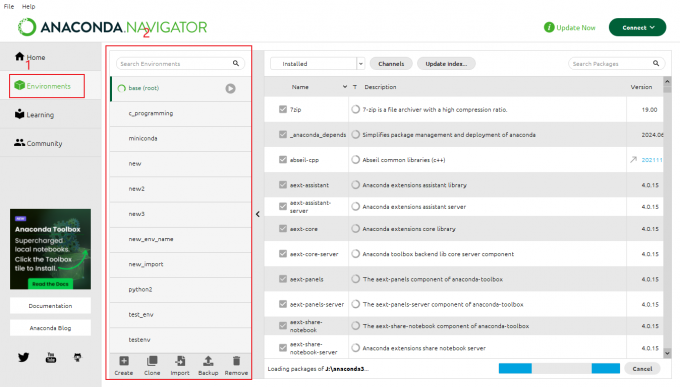The width and height of the screenshot is (680, 387).
Task: Expand the Connect dropdown button
Action: 638,27
